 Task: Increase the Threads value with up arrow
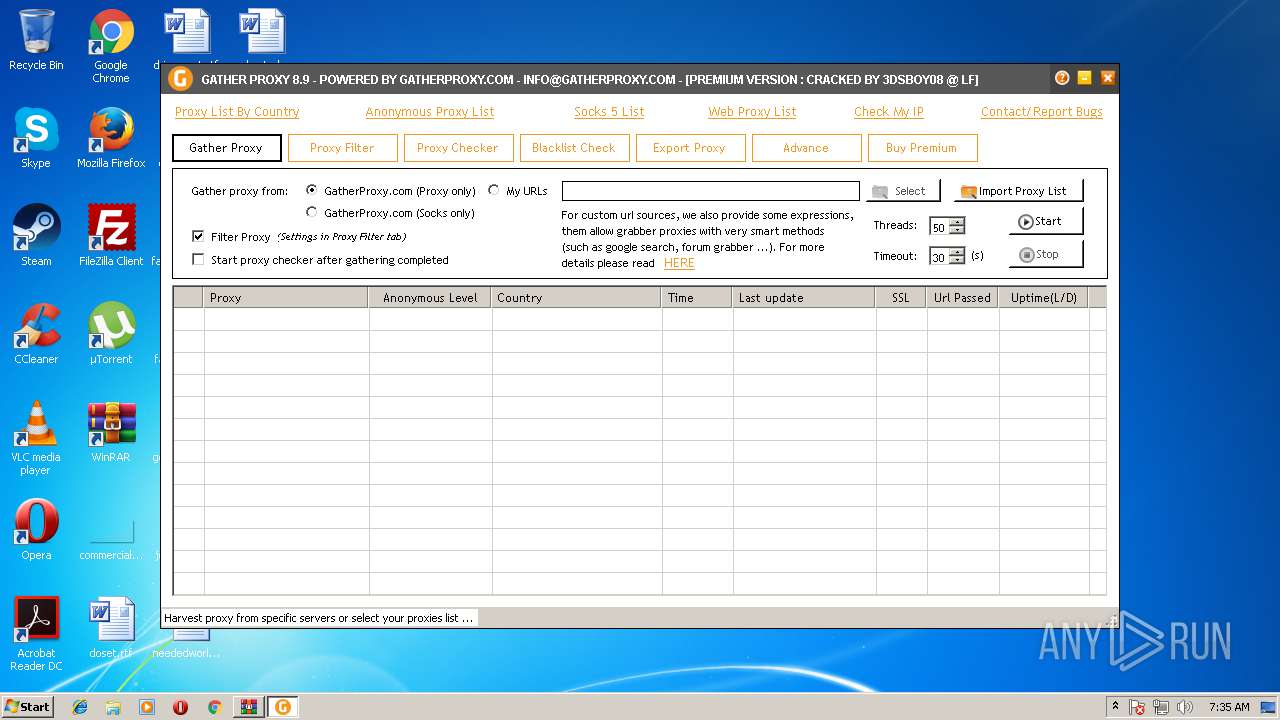point(957,222)
